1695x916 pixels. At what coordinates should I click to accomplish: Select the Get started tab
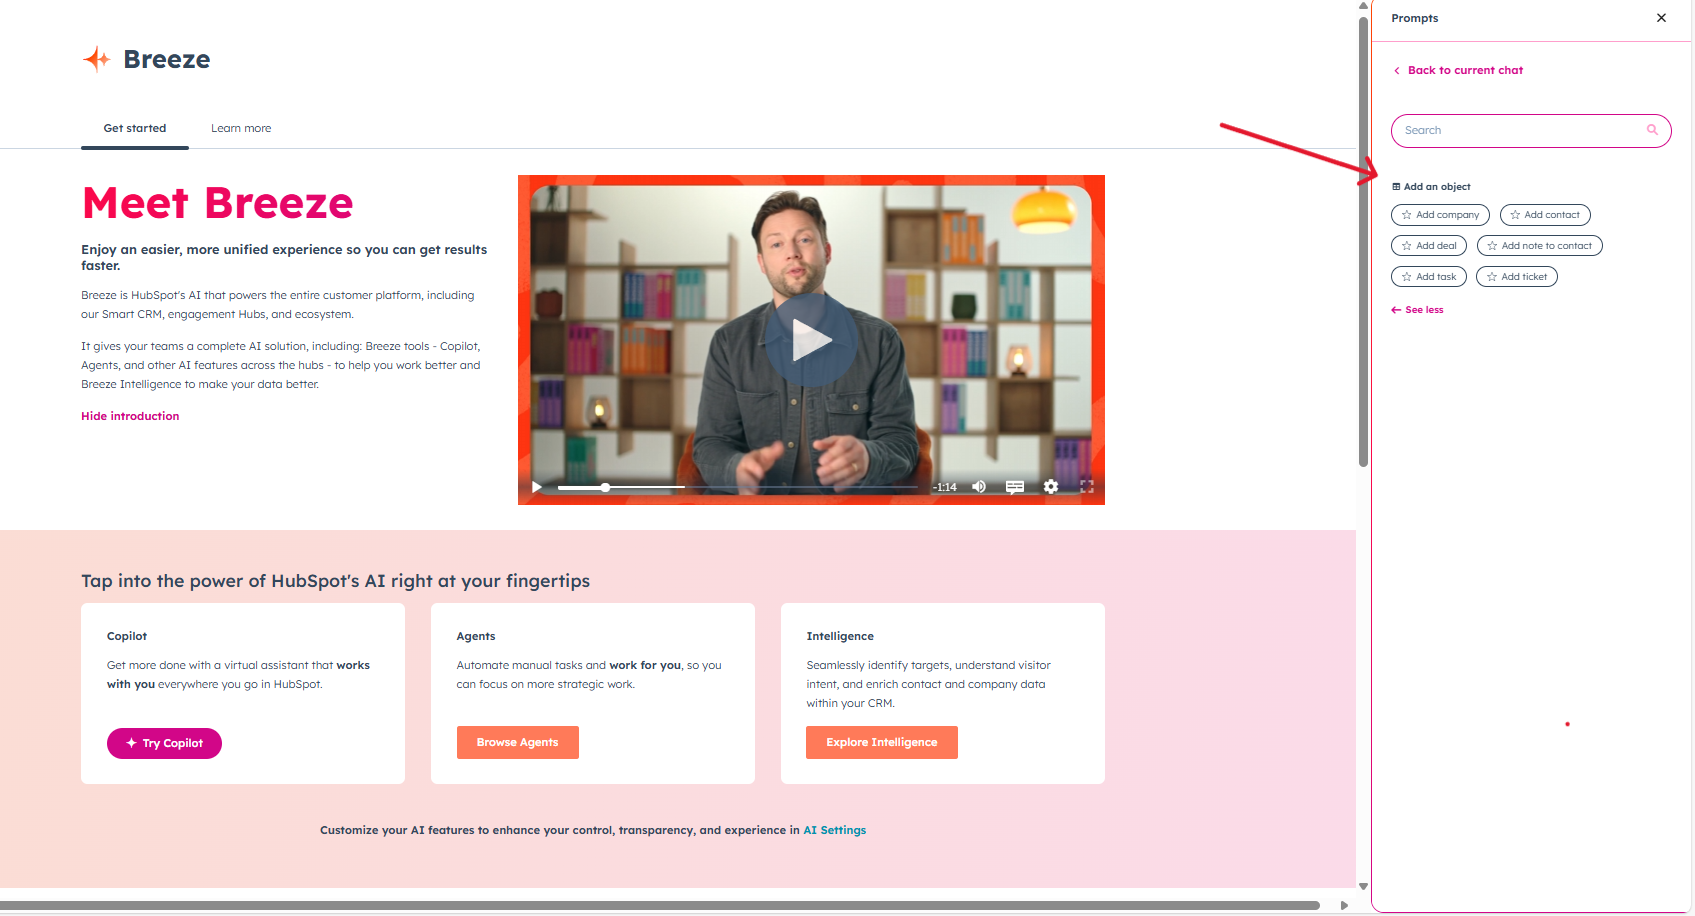tap(134, 128)
